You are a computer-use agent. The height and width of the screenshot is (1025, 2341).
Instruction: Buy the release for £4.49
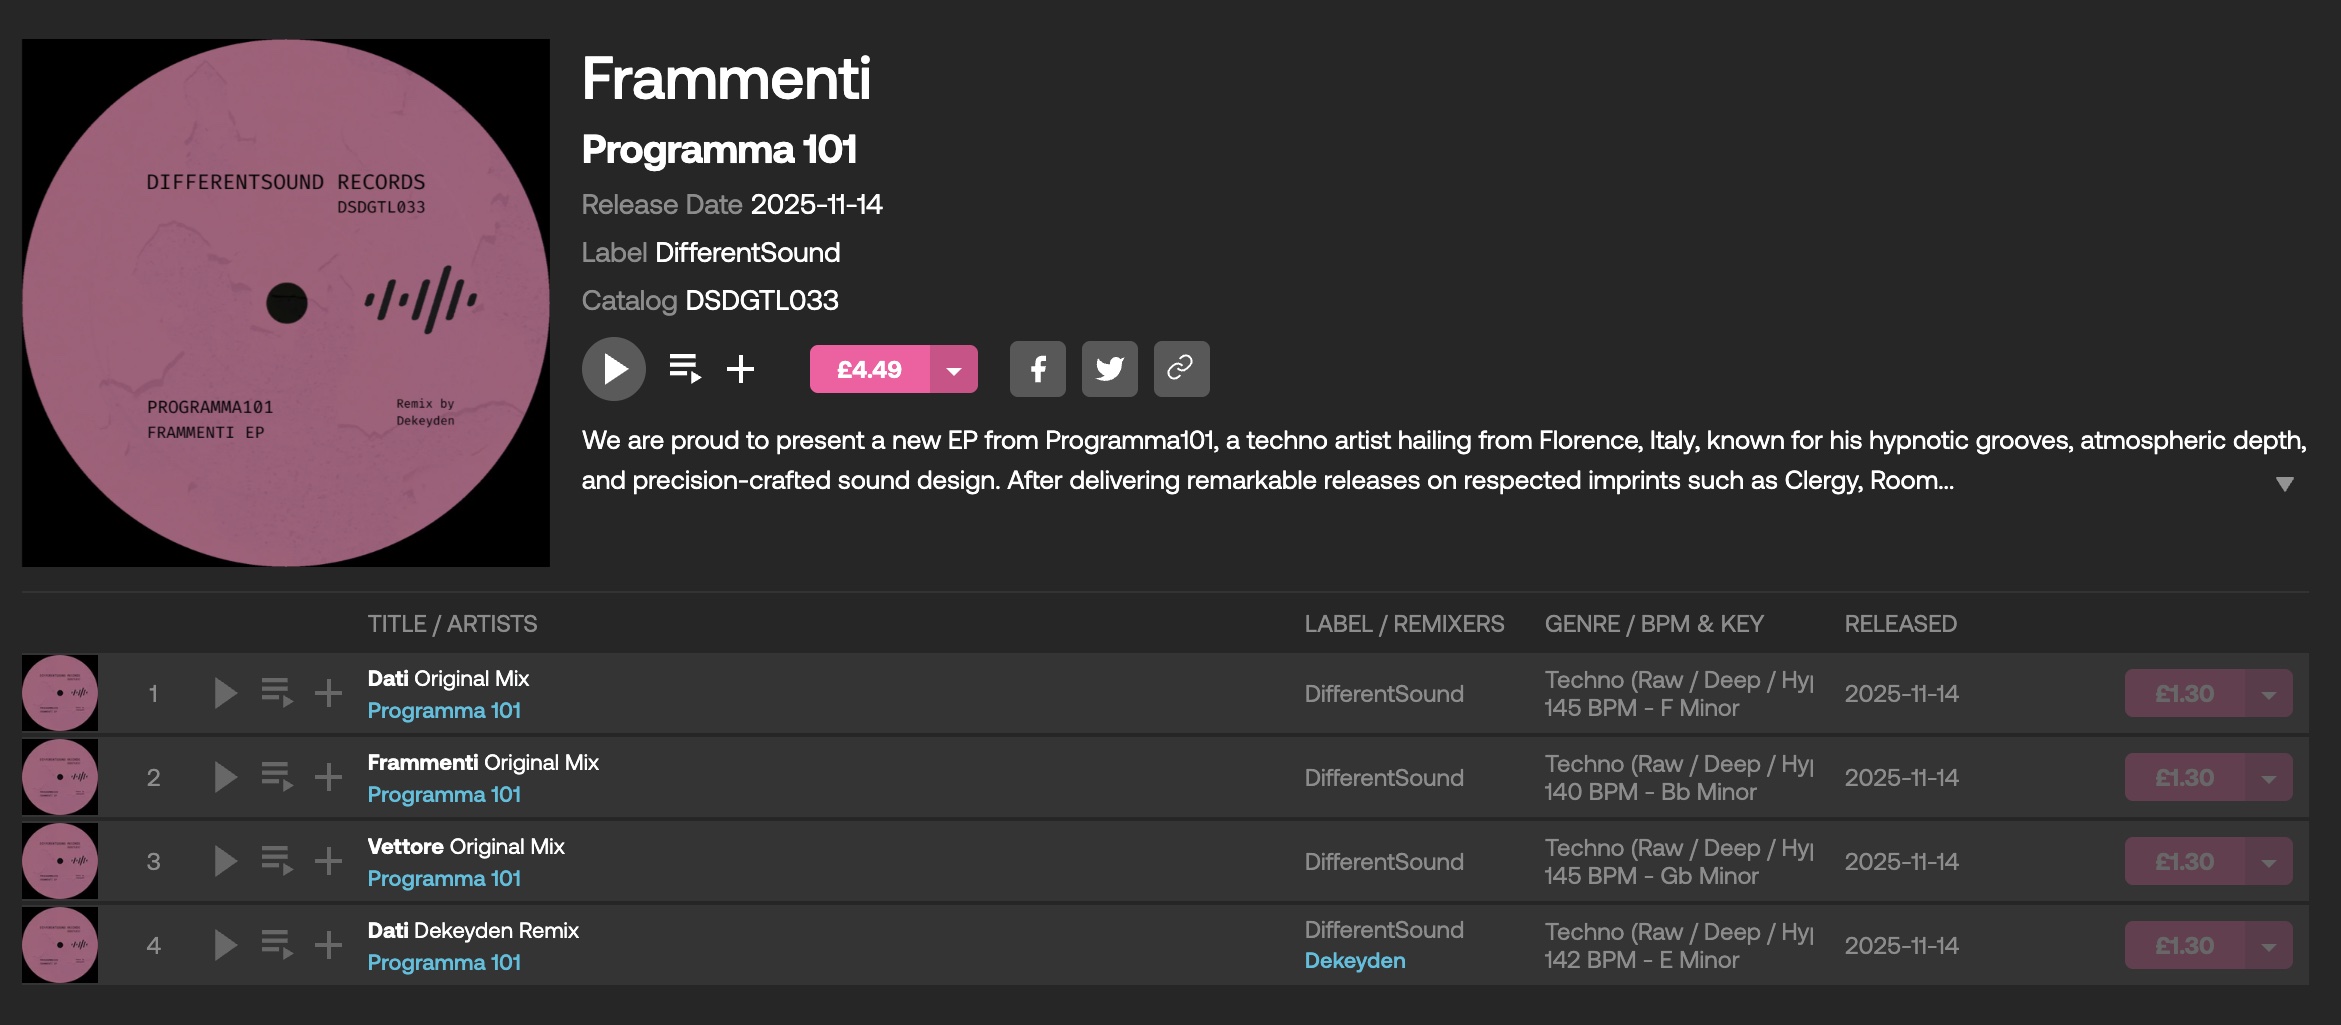(869, 370)
